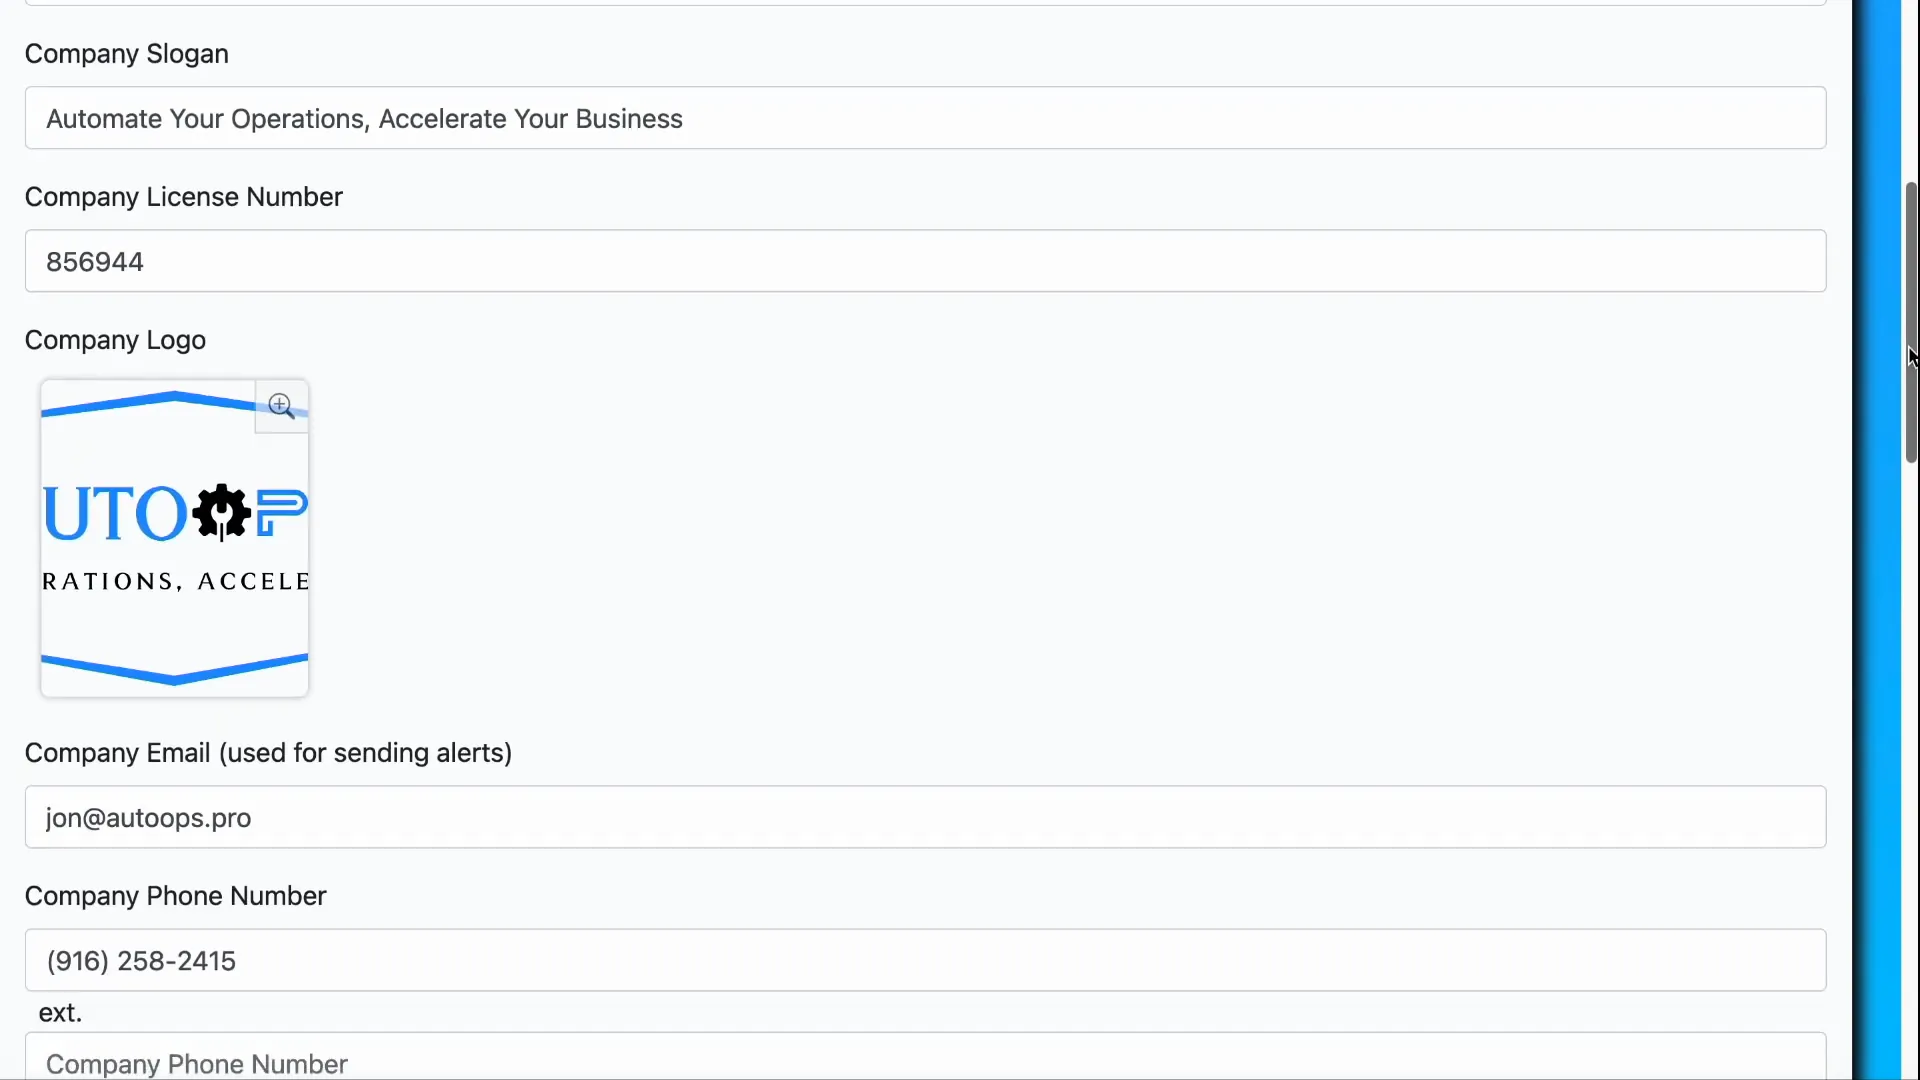Click the Company Email (used for sending alerts) label
Image resolution: width=1920 pixels, height=1080 pixels.
tap(268, 753)
